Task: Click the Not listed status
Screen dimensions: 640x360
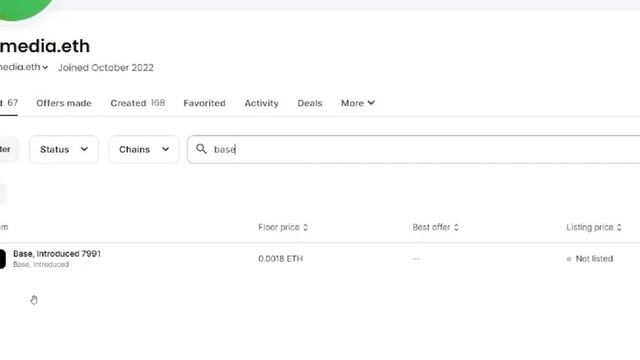Action: [590, 259]
